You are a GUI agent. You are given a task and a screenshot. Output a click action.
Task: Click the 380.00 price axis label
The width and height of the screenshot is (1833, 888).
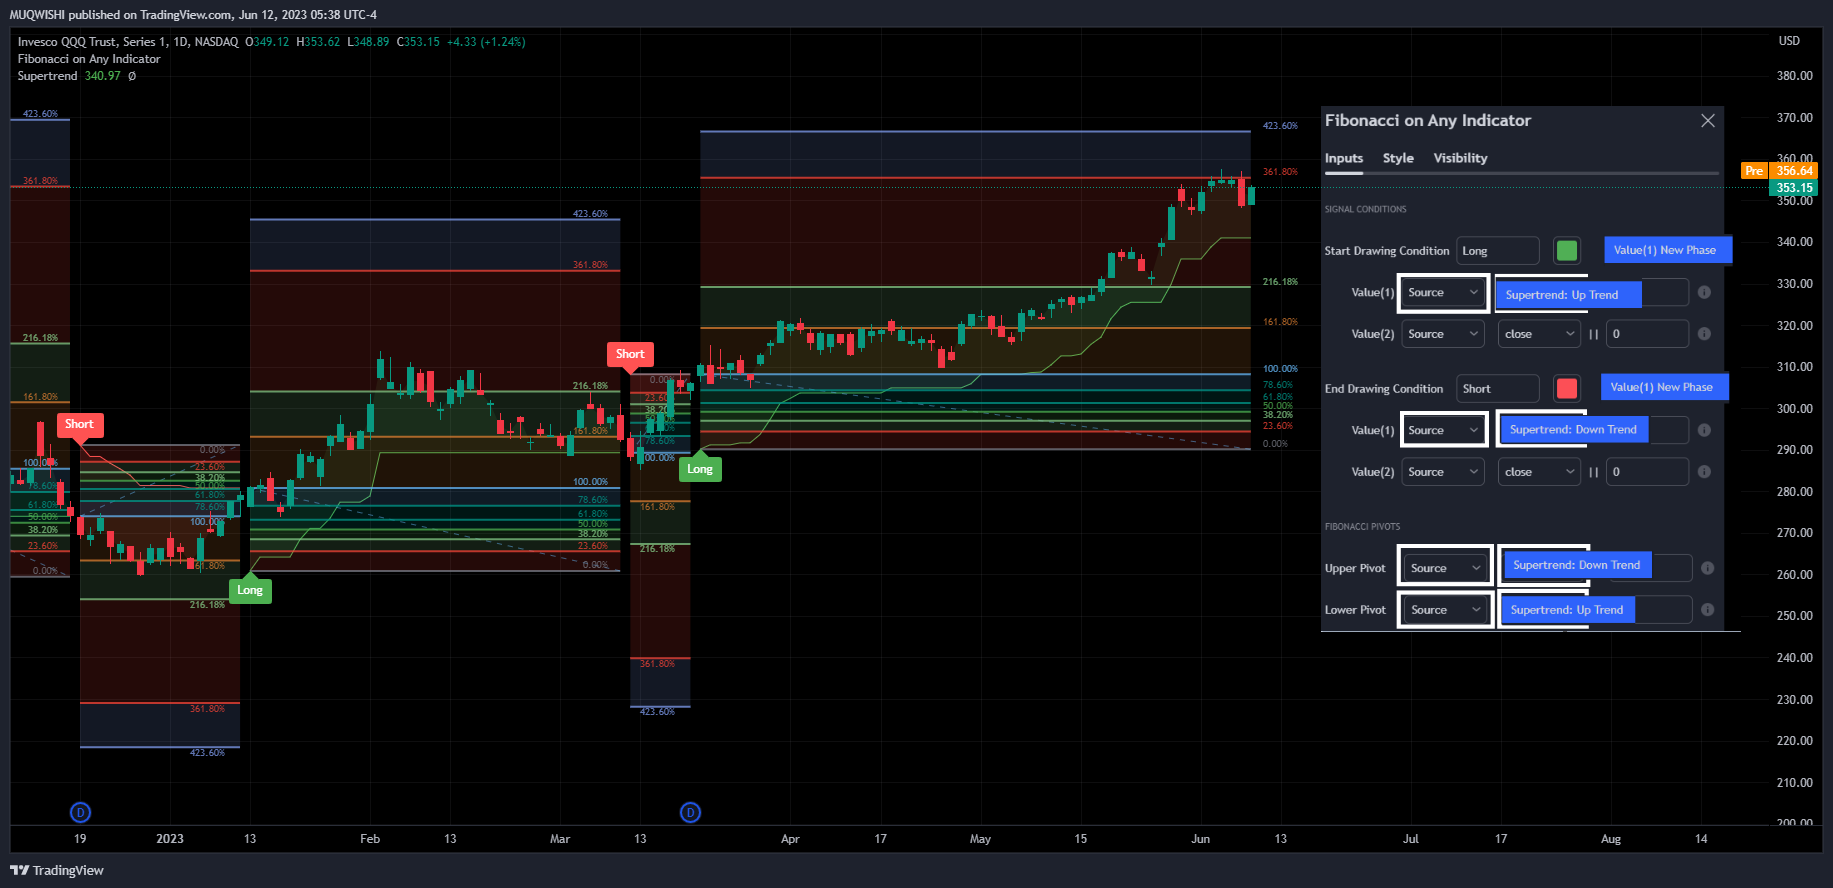(1794, 76)
